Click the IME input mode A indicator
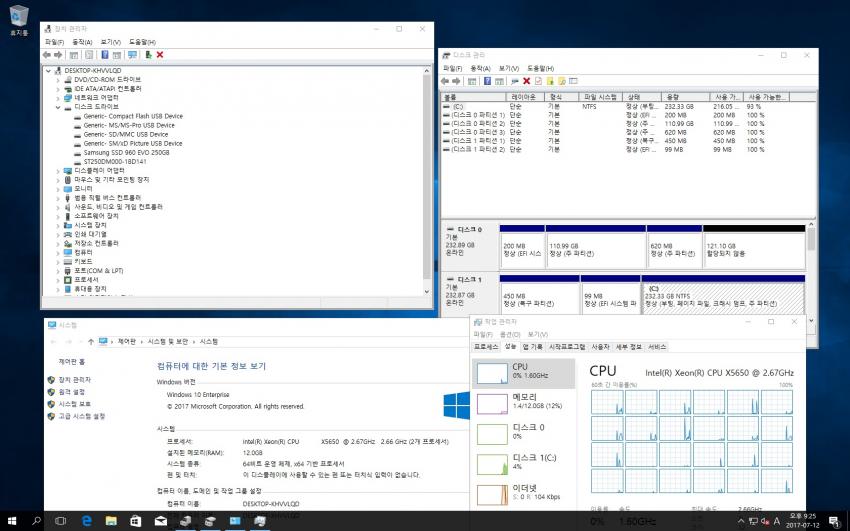 [777, 521]
